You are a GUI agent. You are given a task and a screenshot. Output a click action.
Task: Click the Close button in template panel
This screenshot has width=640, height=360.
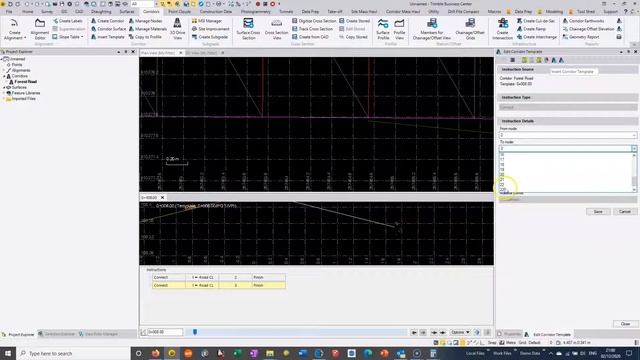click(x=625, y=324)
